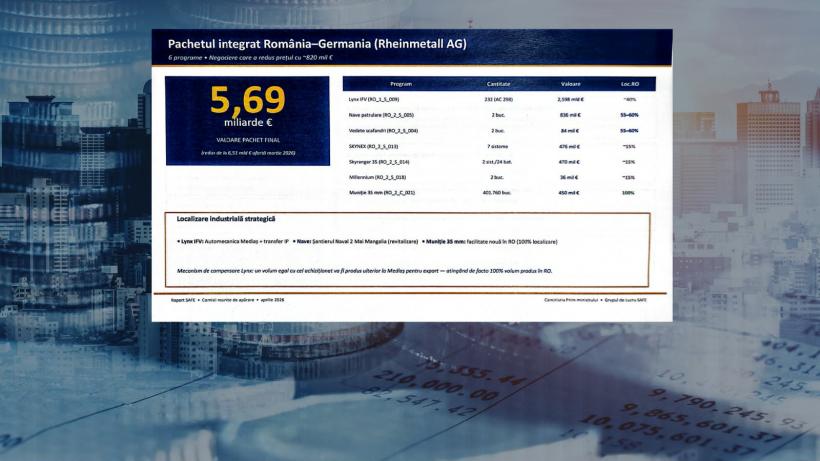This screenshot has width=820, height=461.
Task: Click the 'miliarde €' unit label
Action: coord(247,124)
